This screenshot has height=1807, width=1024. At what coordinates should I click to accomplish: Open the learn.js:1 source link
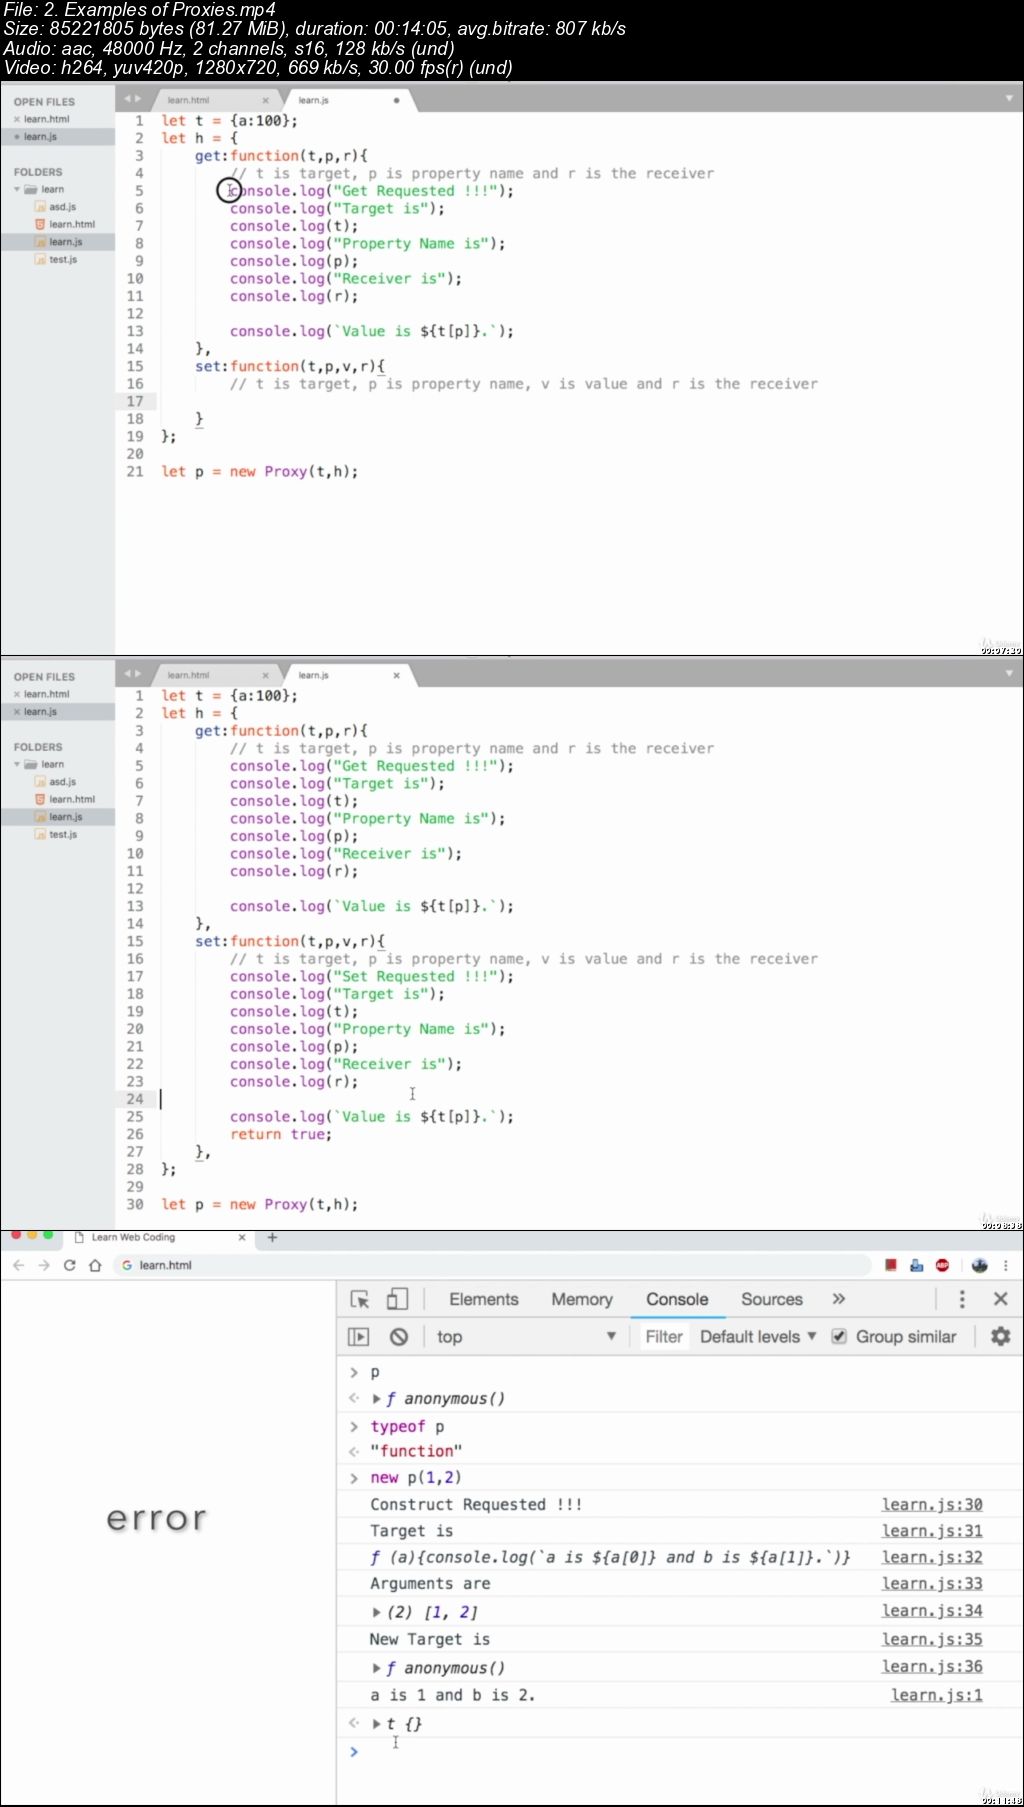[937, 1695]
